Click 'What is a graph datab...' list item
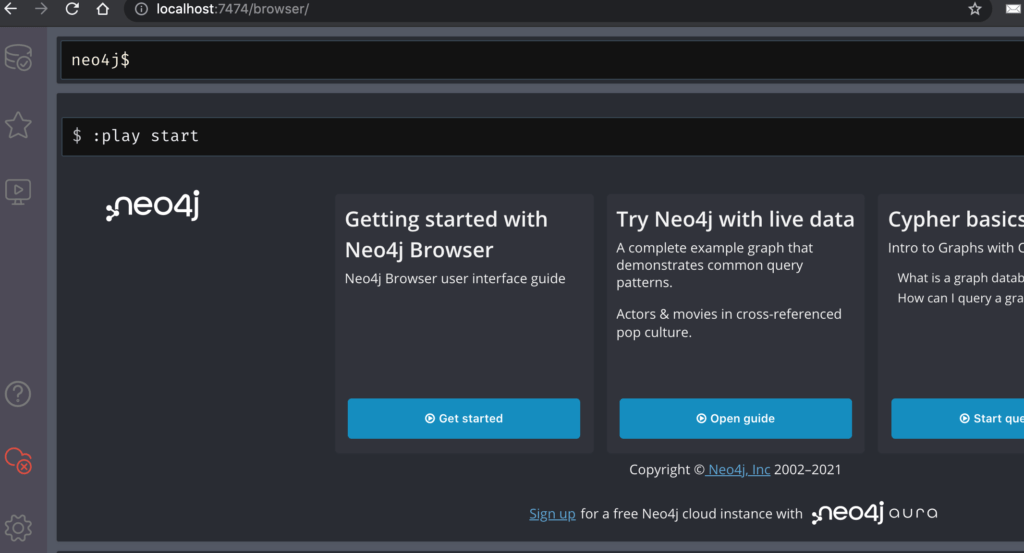This screenshot has width=1024, height=553. [x=960, y=278]
